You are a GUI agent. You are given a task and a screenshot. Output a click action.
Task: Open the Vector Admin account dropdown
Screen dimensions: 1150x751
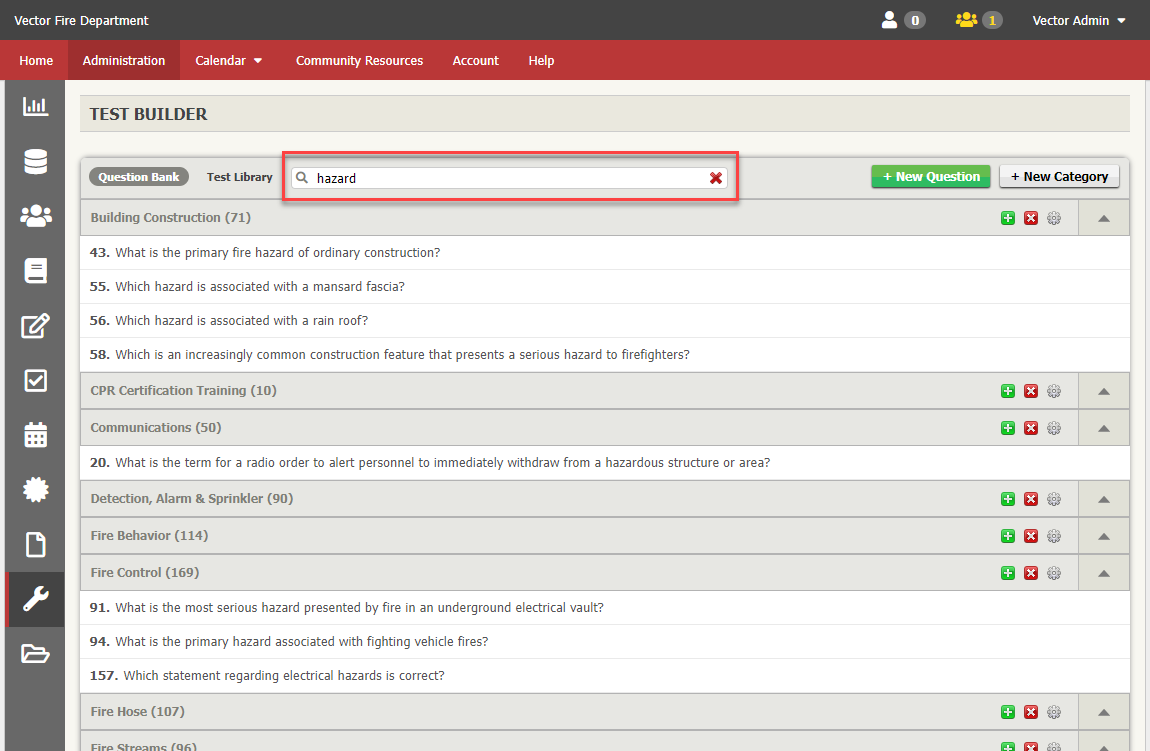point(1079,20)
